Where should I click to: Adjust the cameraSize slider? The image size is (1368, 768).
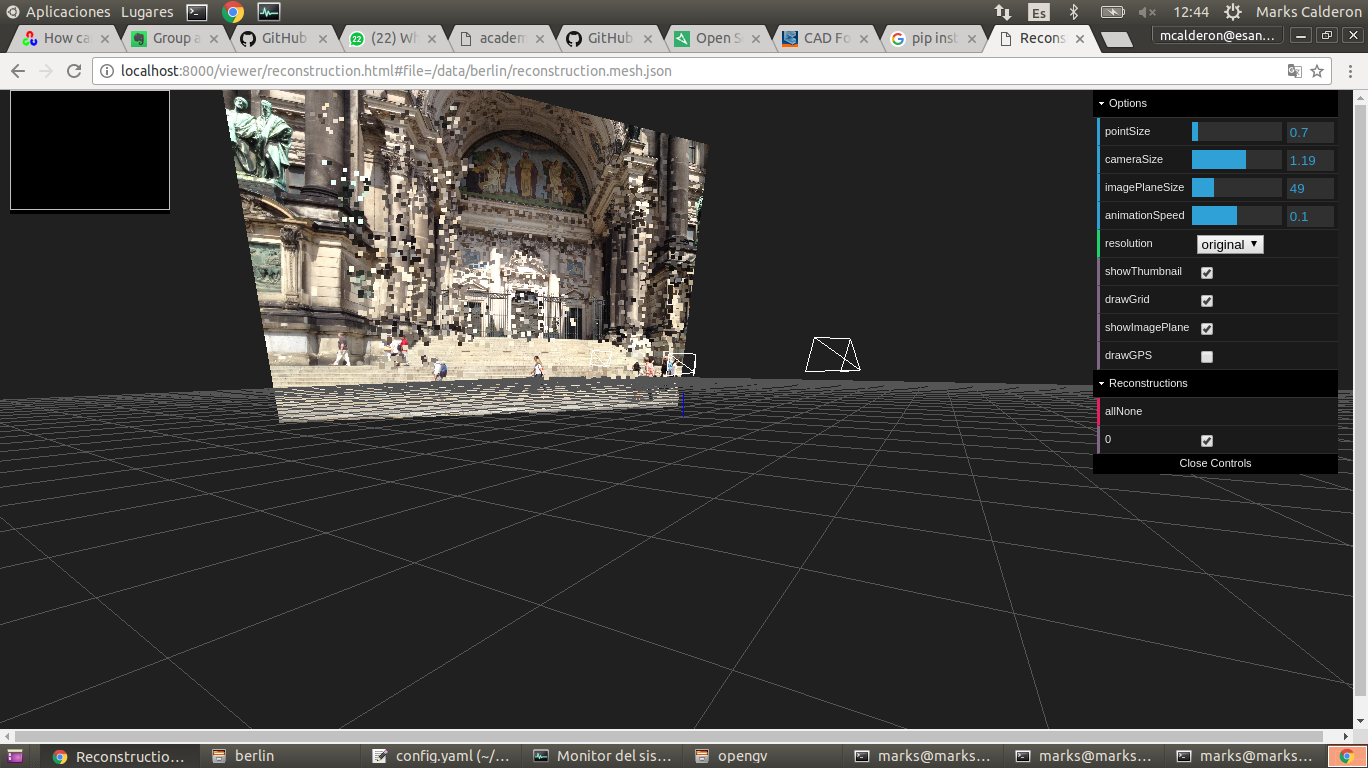coord(1236,160)
